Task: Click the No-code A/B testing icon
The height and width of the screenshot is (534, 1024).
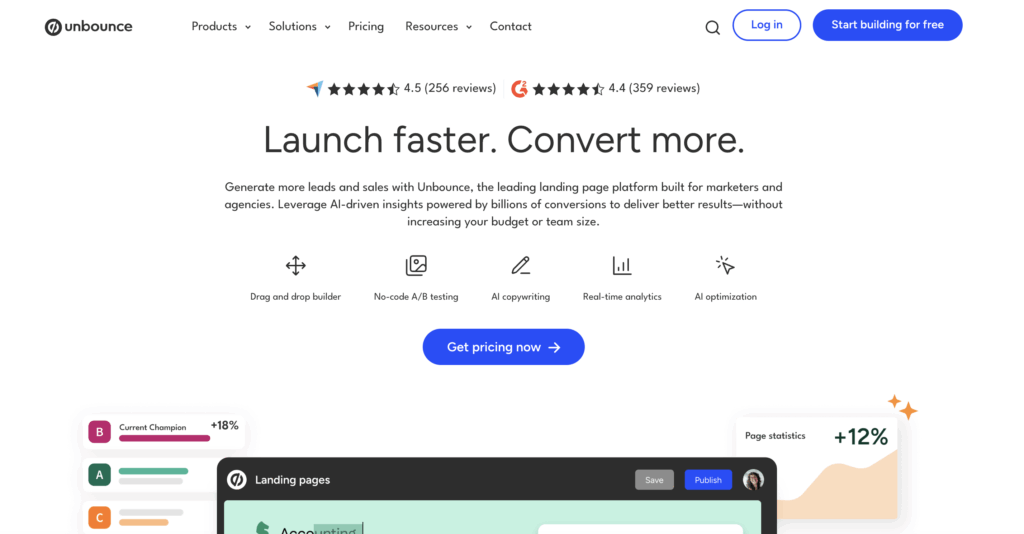Action: pos(416,266)
